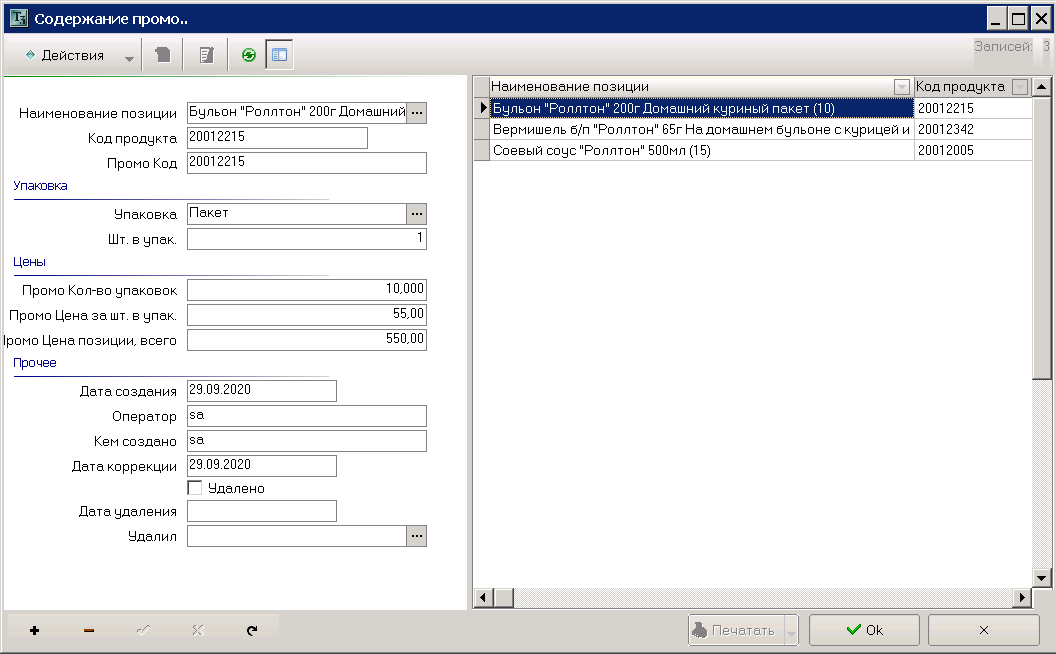
Task: Focus the Наименование позиции input field
Action: point(297,112)
